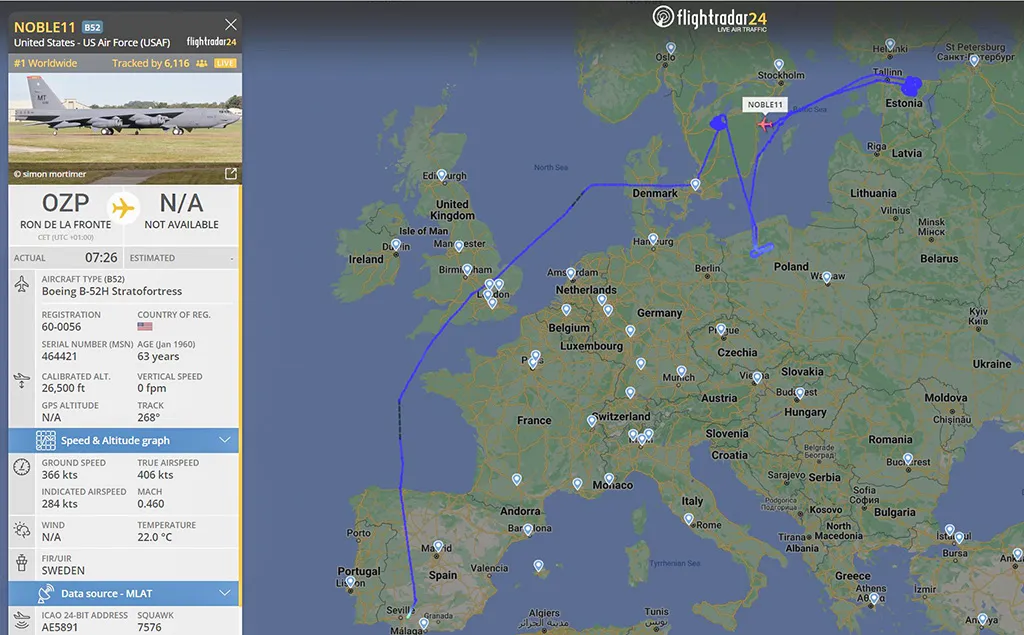Click the red B-52 aircraft icon on map
Viewport: 1024px width, 635px height.
point(765,123)
